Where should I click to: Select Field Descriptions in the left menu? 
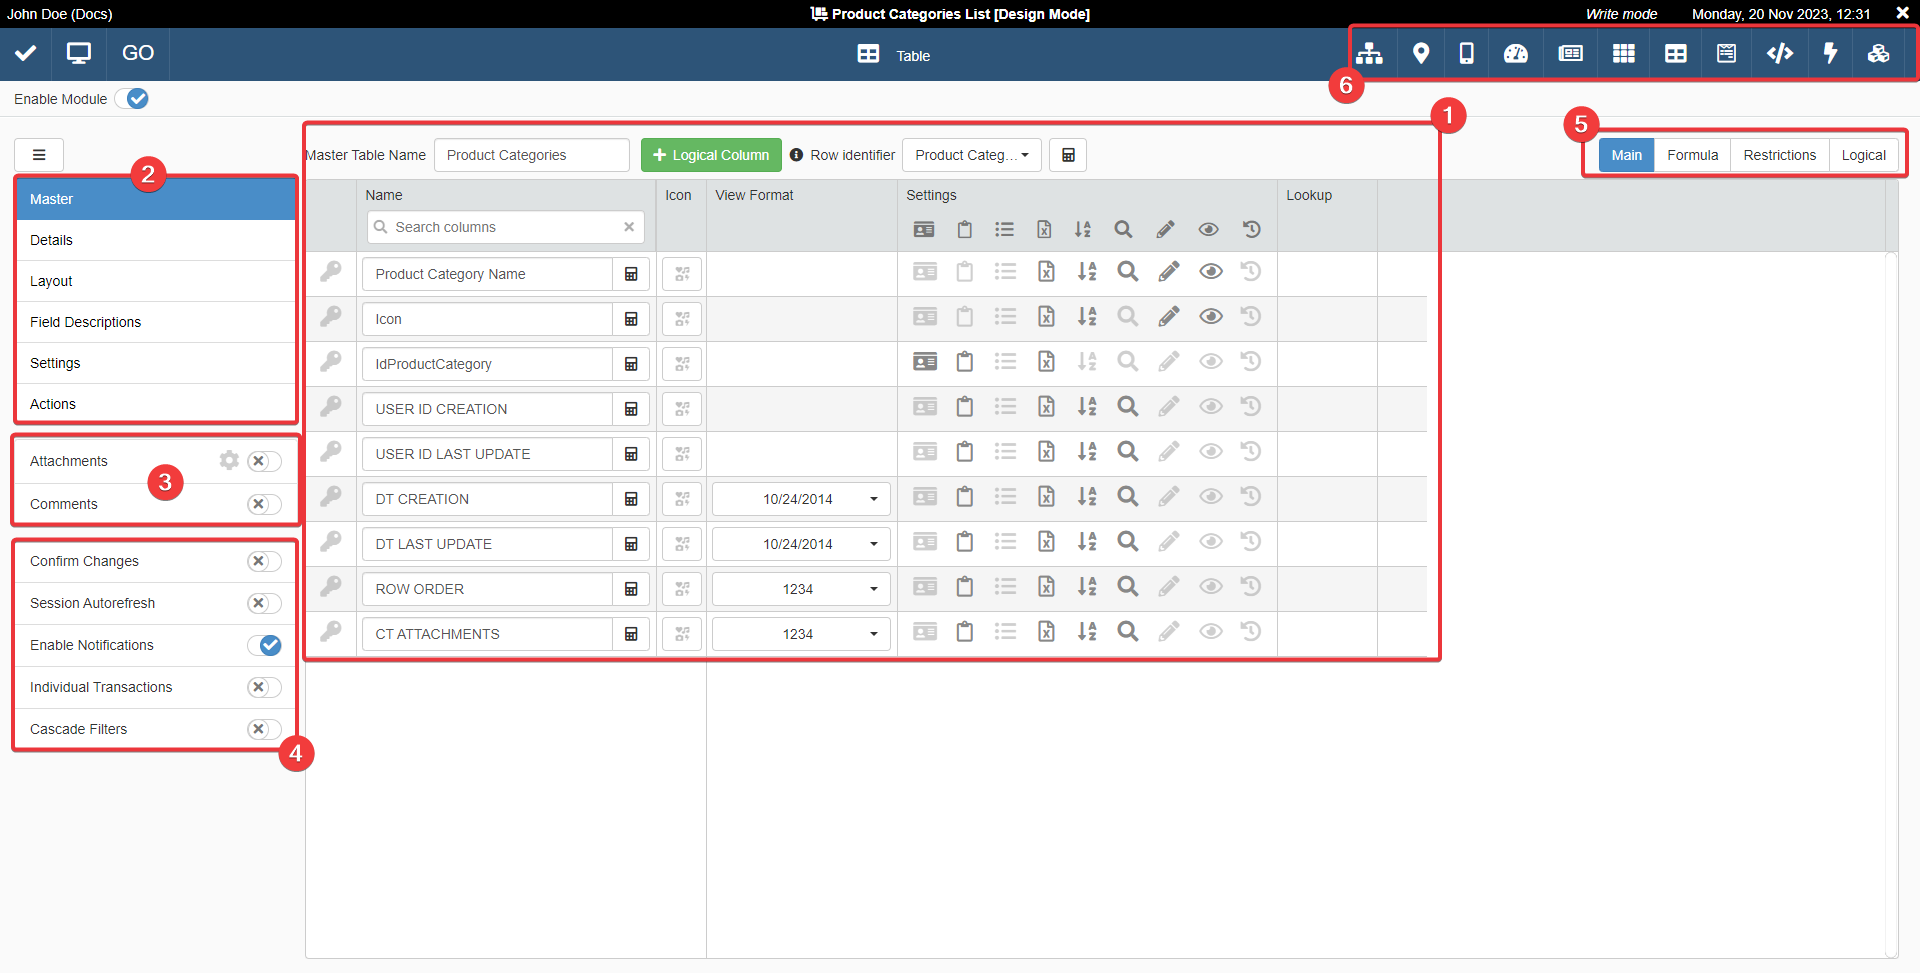coord(86,322)
